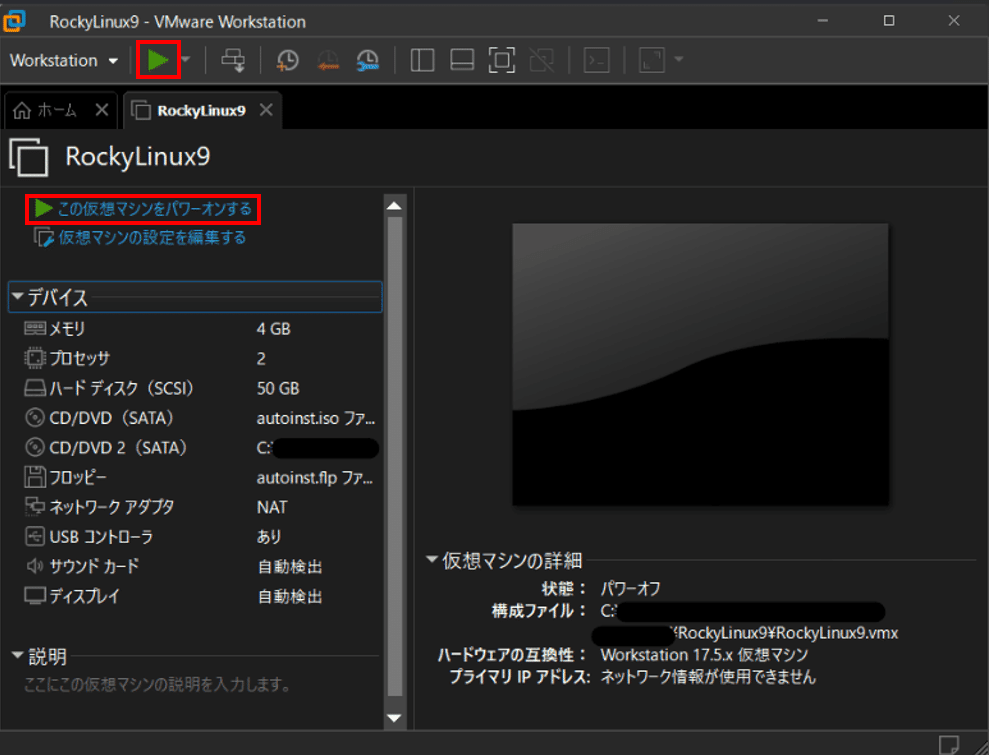Select the CD/DVD (SATA) device row
The height and width of the screenshot is (755, 989).
(195, 418)
